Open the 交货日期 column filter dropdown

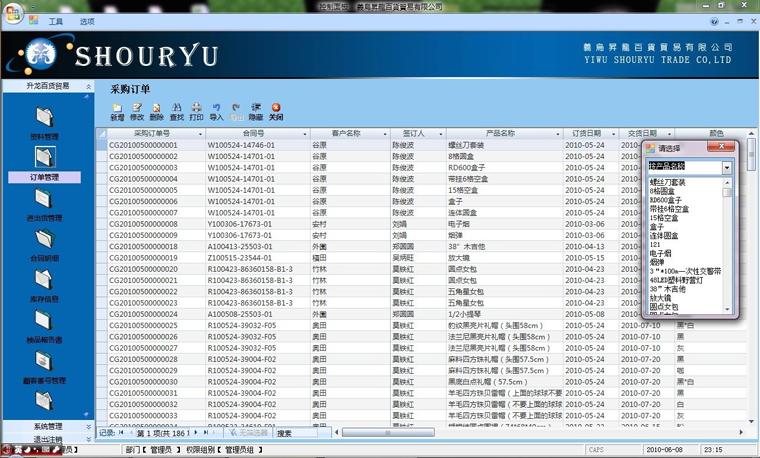[669, 134]
